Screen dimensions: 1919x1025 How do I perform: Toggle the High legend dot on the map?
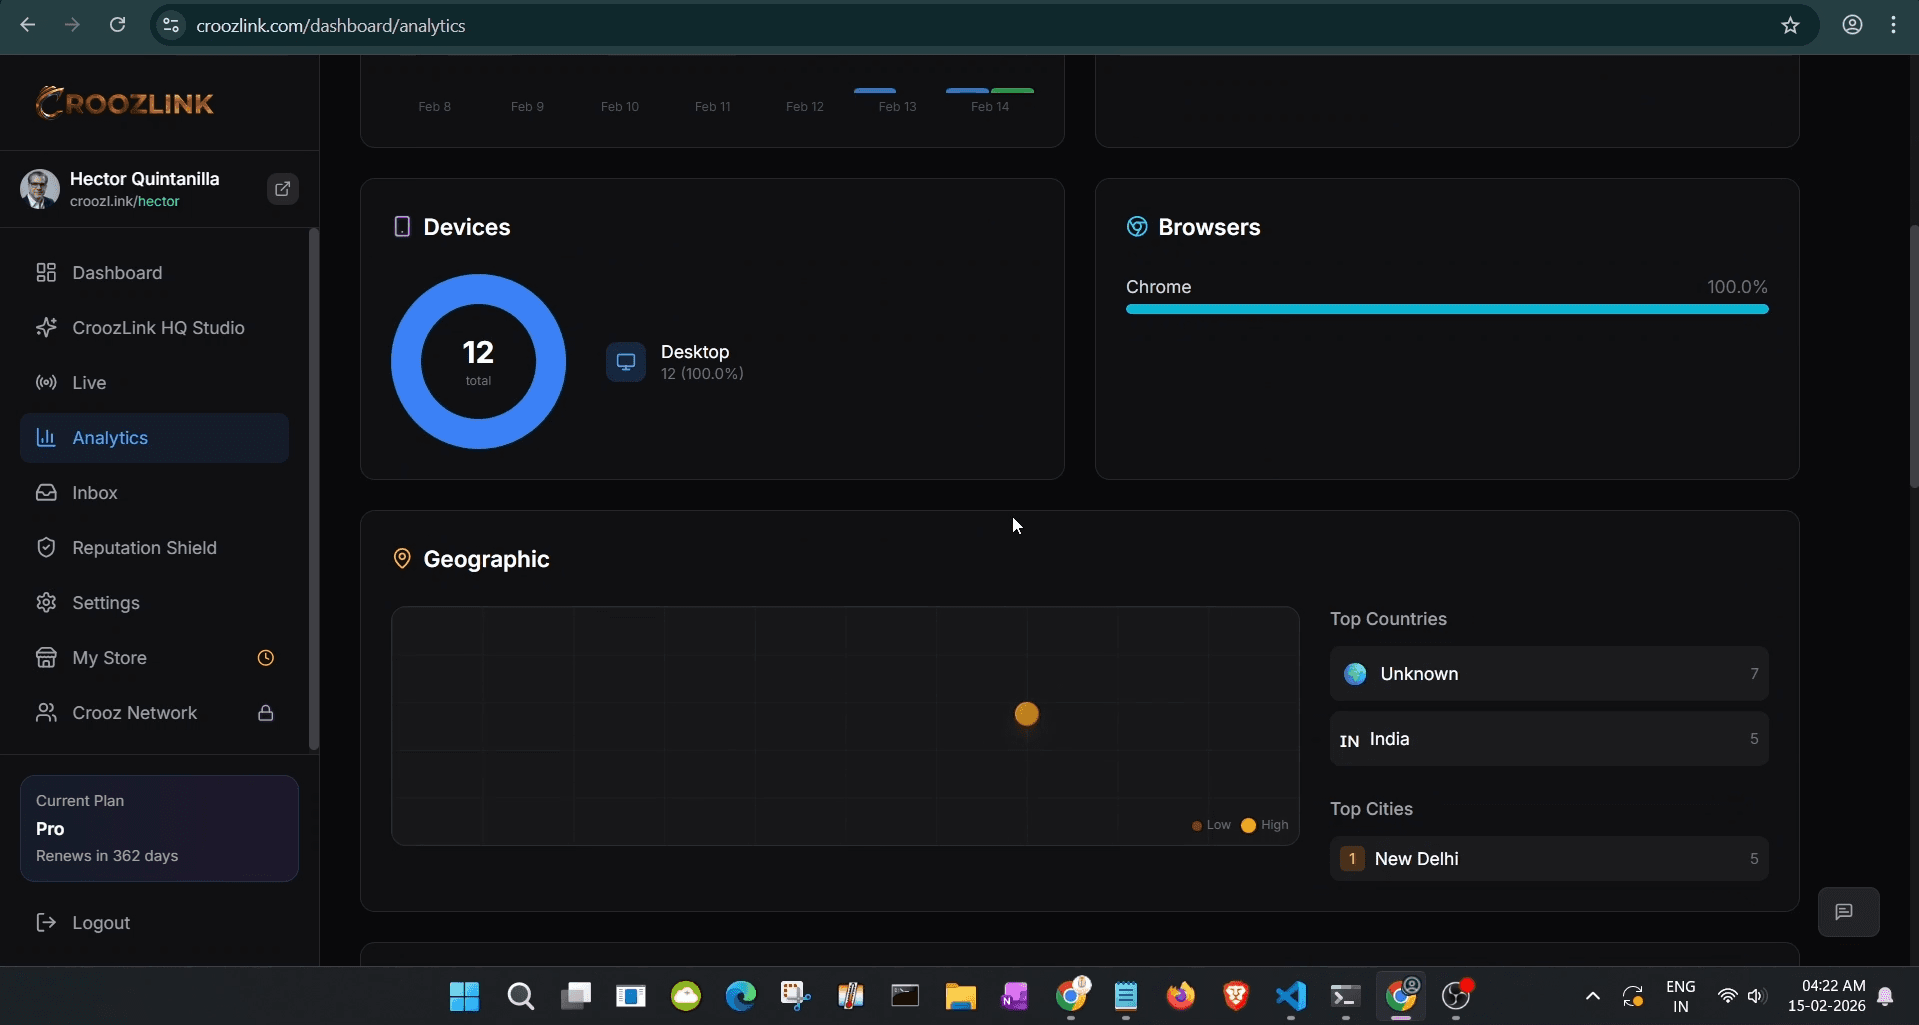1248,825
